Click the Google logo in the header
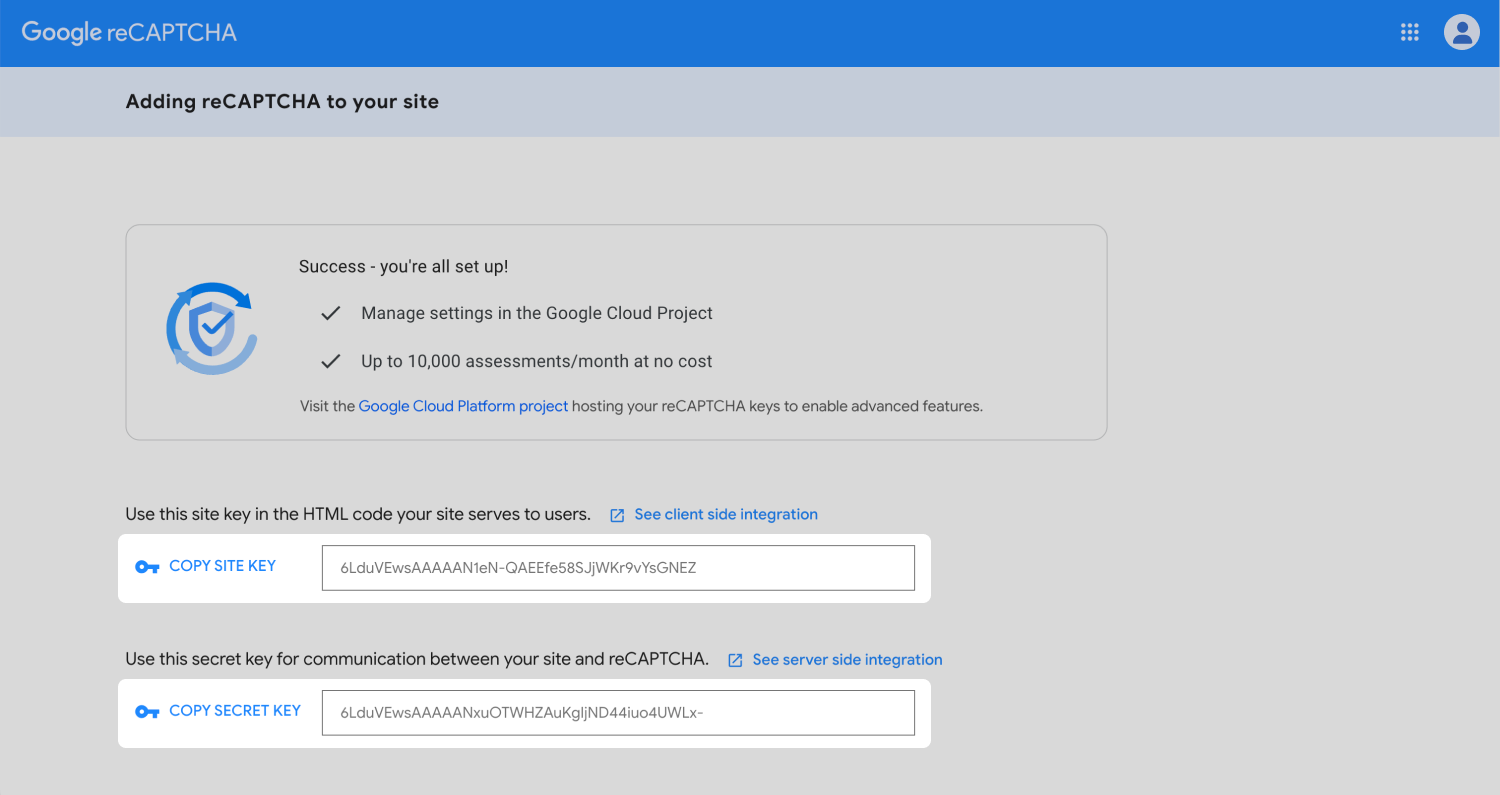The width and height of the screenshot is (1500, 795). (59, 31)
